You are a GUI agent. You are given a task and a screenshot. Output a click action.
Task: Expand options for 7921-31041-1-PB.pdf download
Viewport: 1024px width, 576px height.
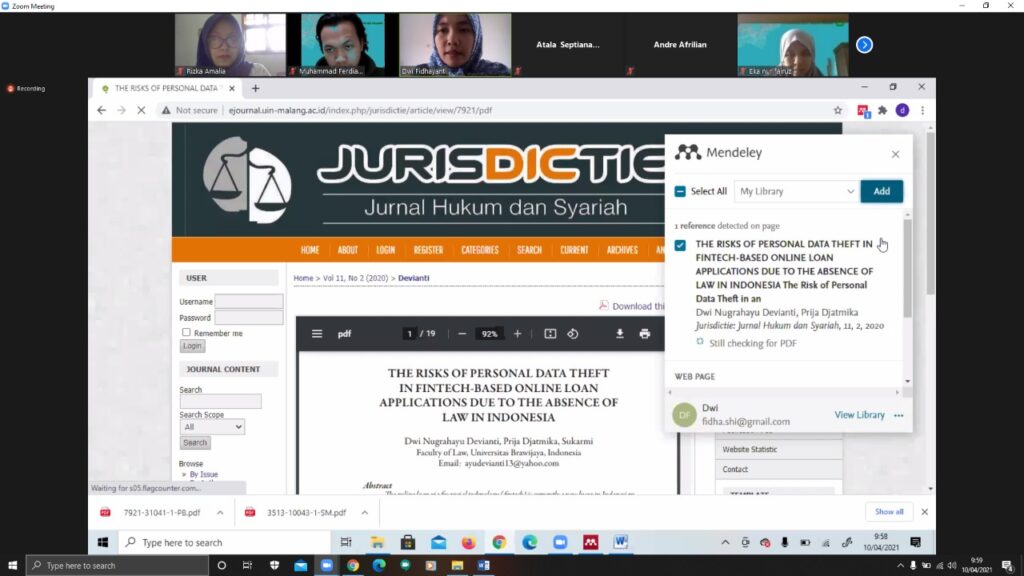point(222,512)
